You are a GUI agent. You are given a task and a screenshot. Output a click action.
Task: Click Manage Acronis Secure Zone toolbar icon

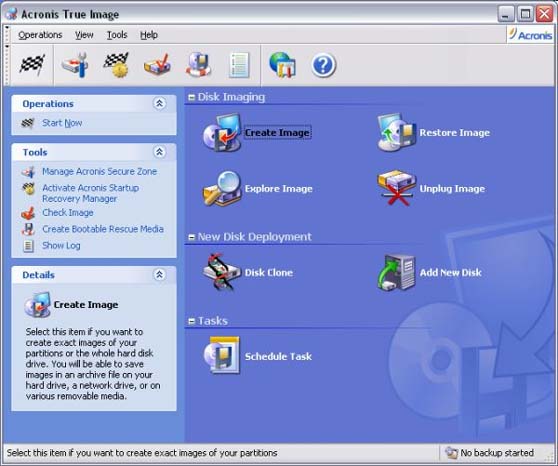pyautogui.click(x=75, y=65)
